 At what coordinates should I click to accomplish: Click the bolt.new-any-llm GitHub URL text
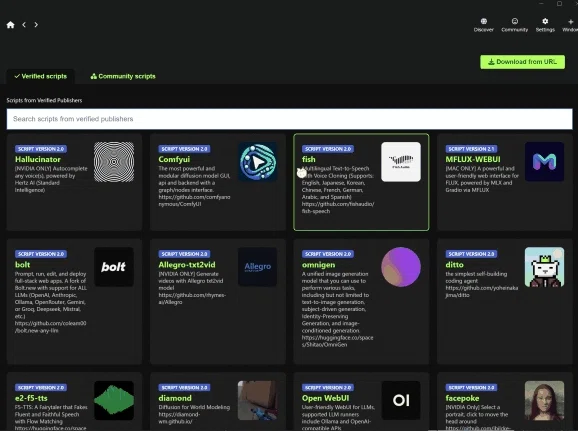pyautogui.click(x=51, y=327)
